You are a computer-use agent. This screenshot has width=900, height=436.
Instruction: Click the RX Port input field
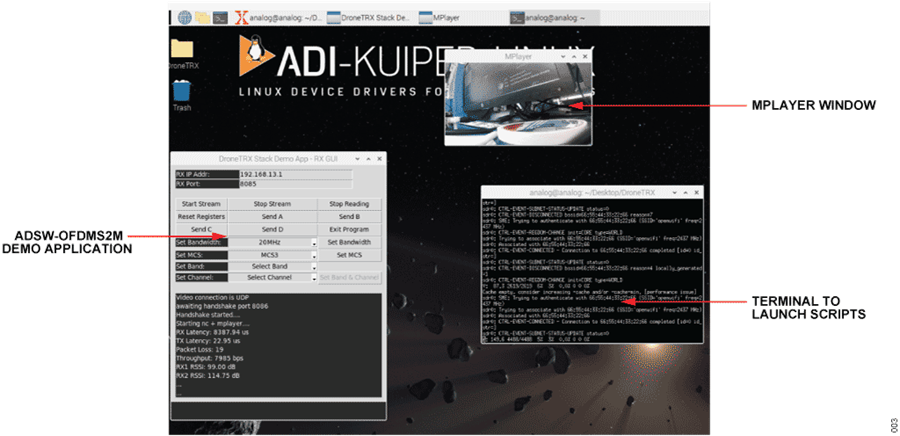[295, 183]
